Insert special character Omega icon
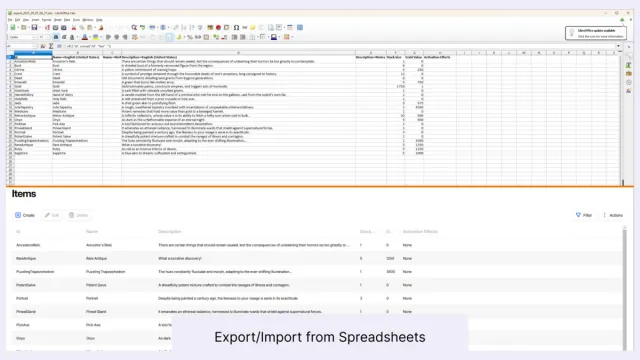 (x=236, y=27)
